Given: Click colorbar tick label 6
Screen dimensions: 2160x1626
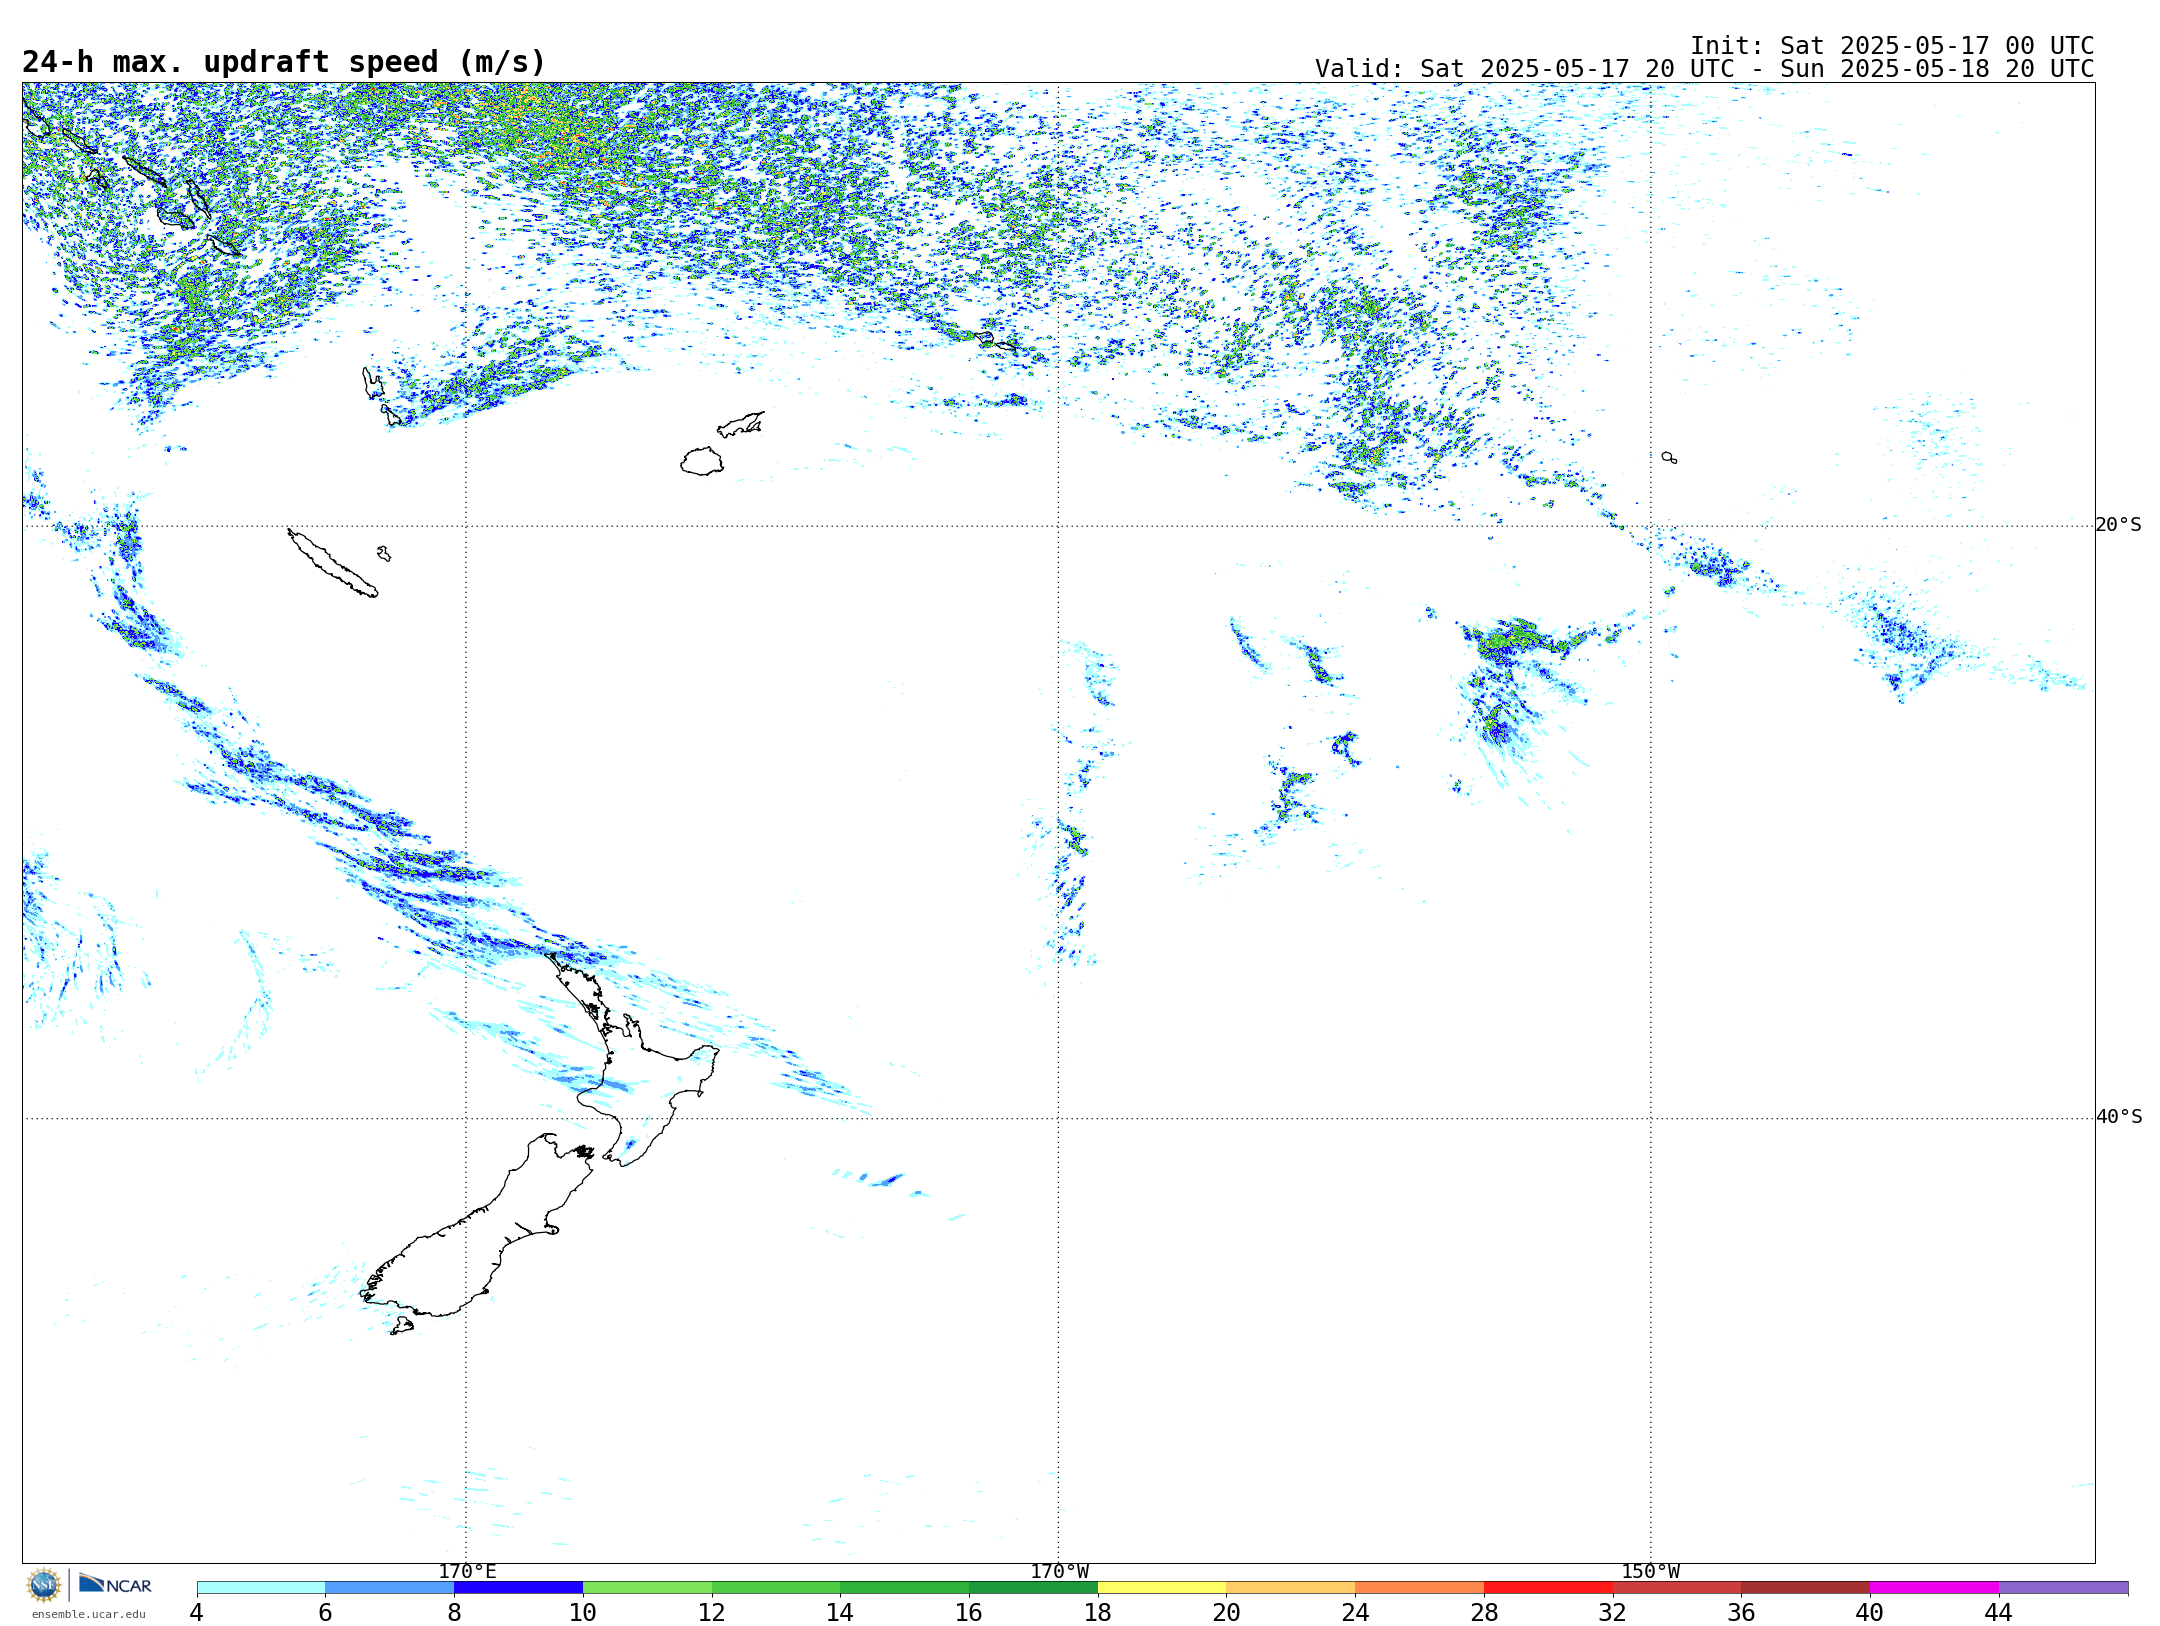Looking at the screenshot, I should (x=325, y=1612).
